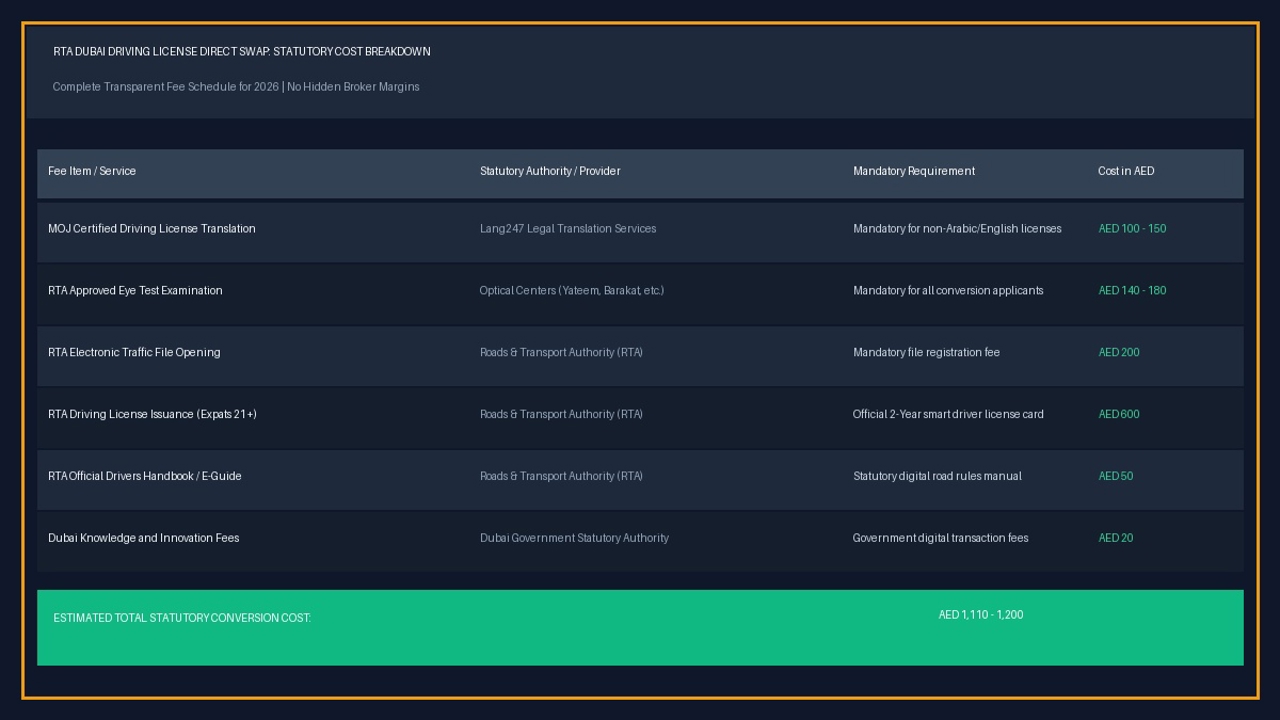Image resolution: width=1280 pixels, height=720 pixels.
Task: Click the provider cell in the License Issuance row
Action: click(561, 415)
